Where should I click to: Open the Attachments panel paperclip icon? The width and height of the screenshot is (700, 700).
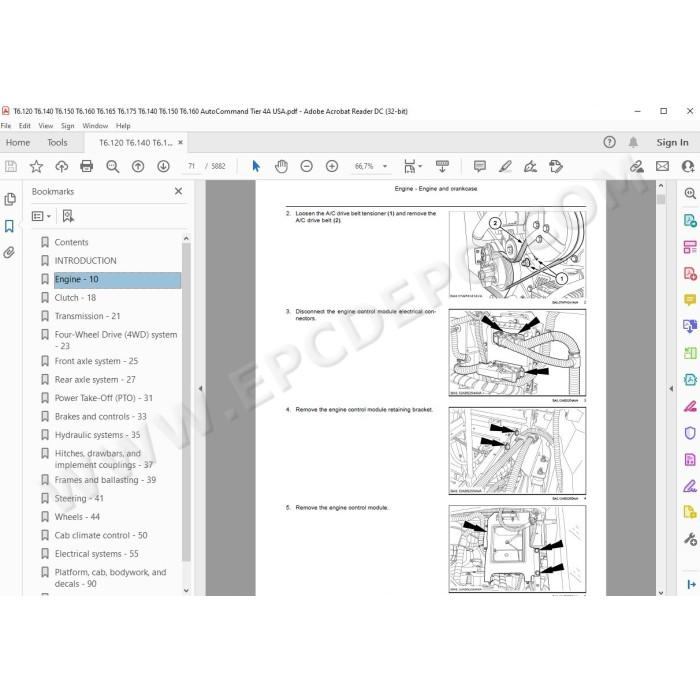[9, 253]
